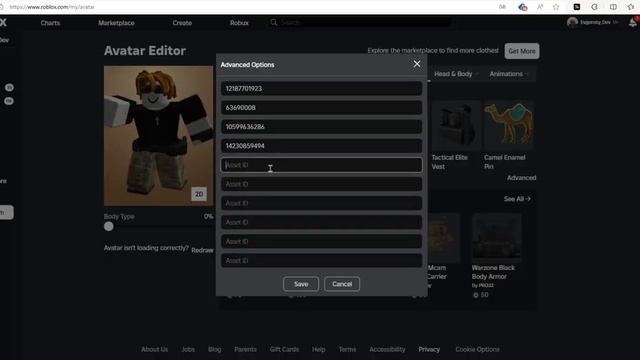This screenshot has width=640, height=360.
Task: Click the search magnifier icon
Action: pos(274,22)
